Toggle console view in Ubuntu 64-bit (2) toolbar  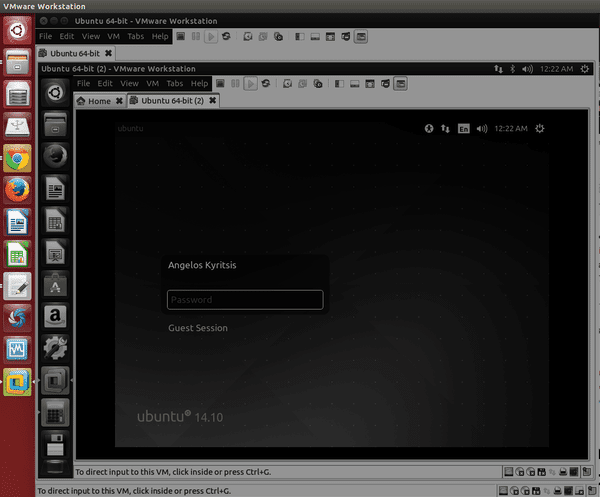click(400, 83)
